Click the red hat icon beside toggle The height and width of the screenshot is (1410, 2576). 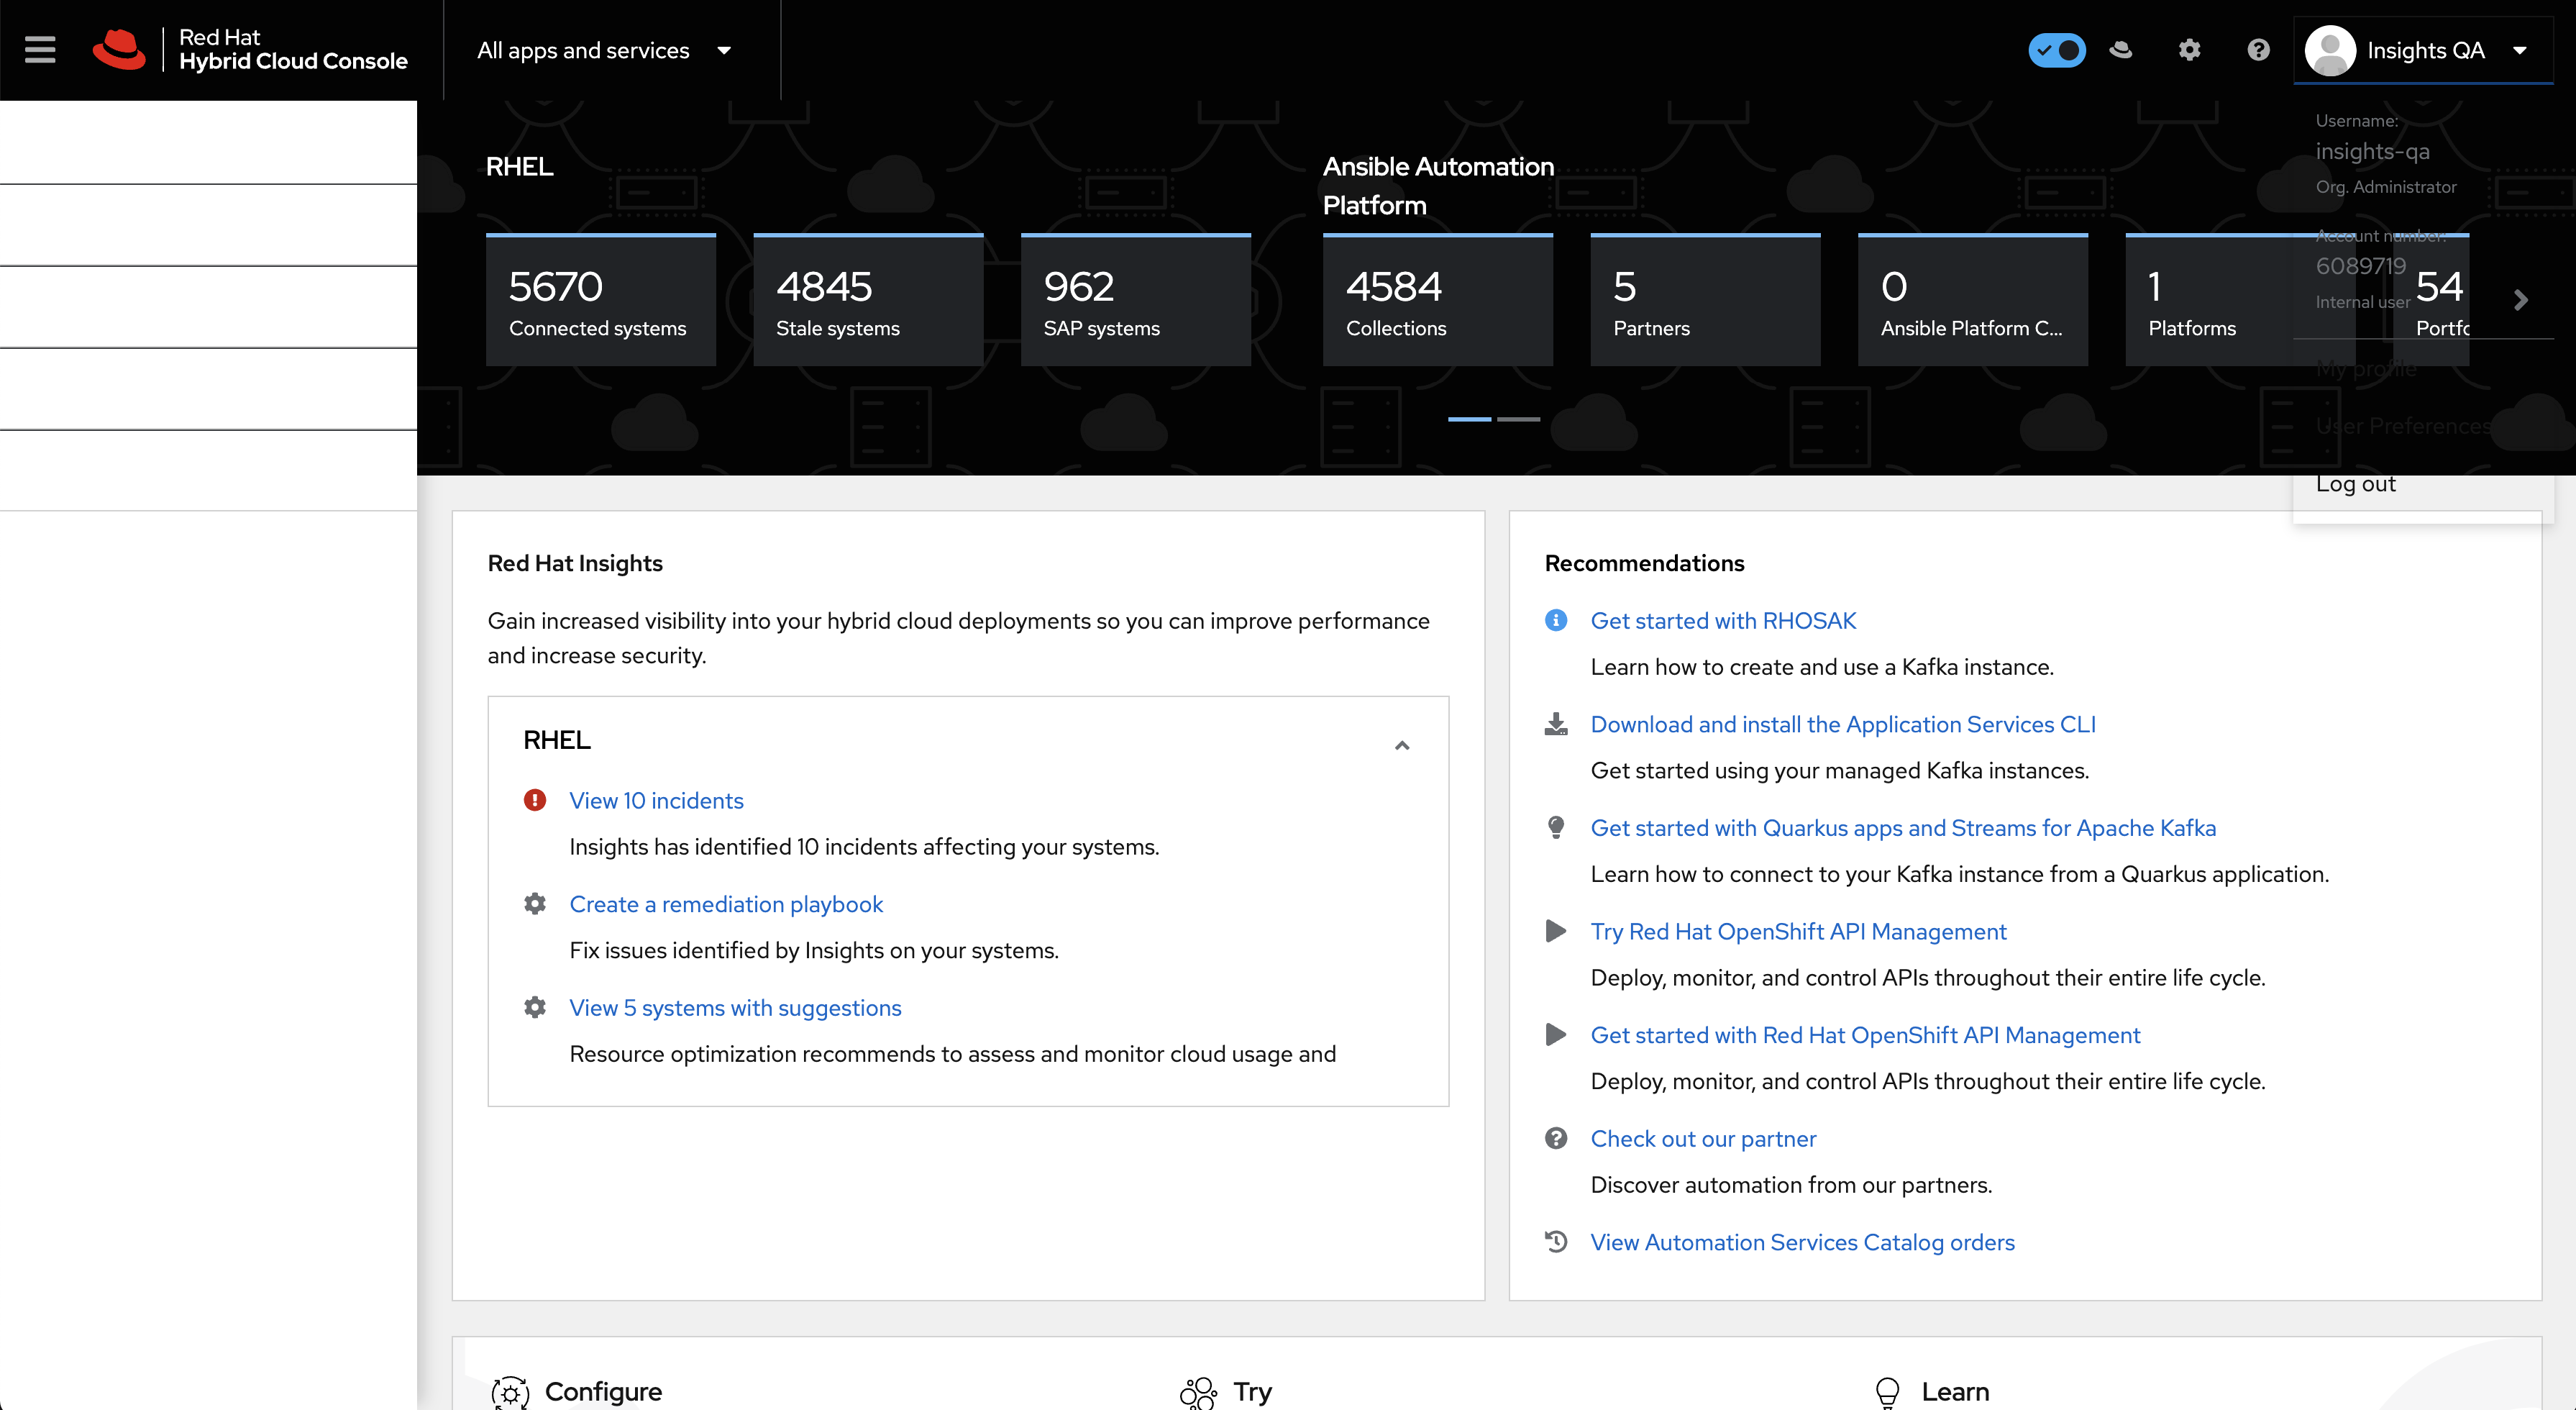point(2121,50)
